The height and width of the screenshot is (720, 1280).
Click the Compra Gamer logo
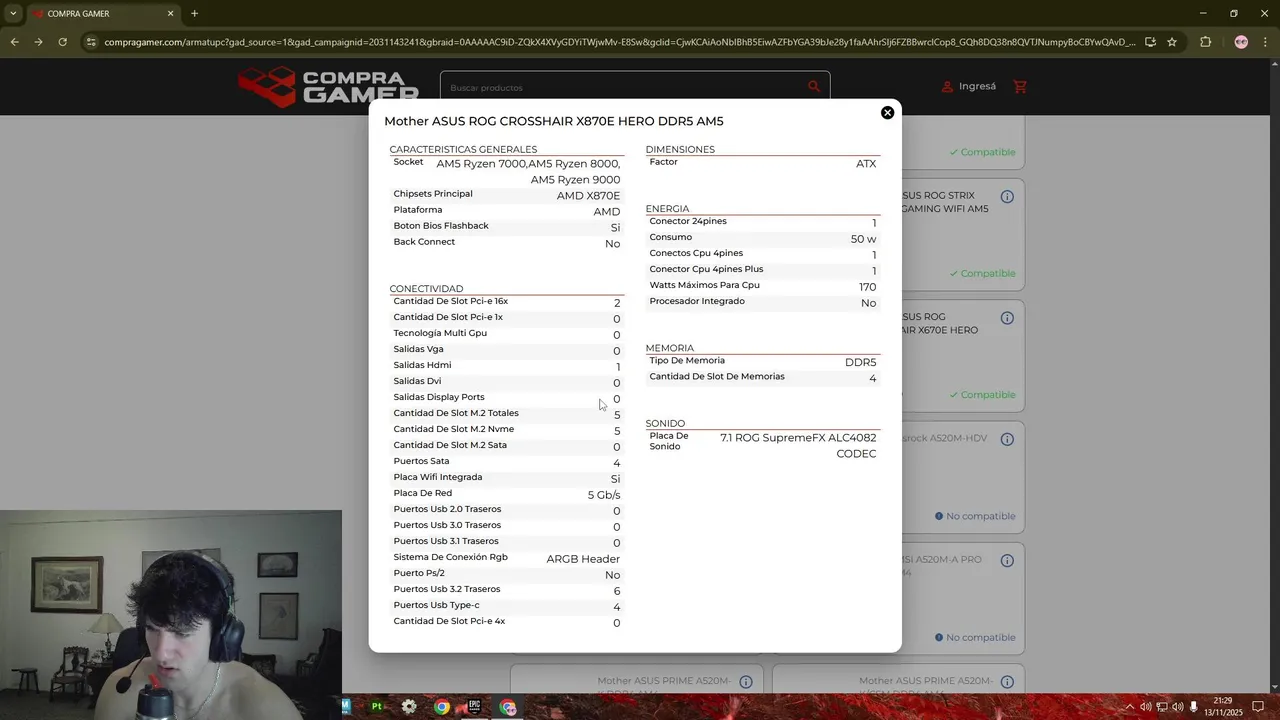tap(329, 87)
